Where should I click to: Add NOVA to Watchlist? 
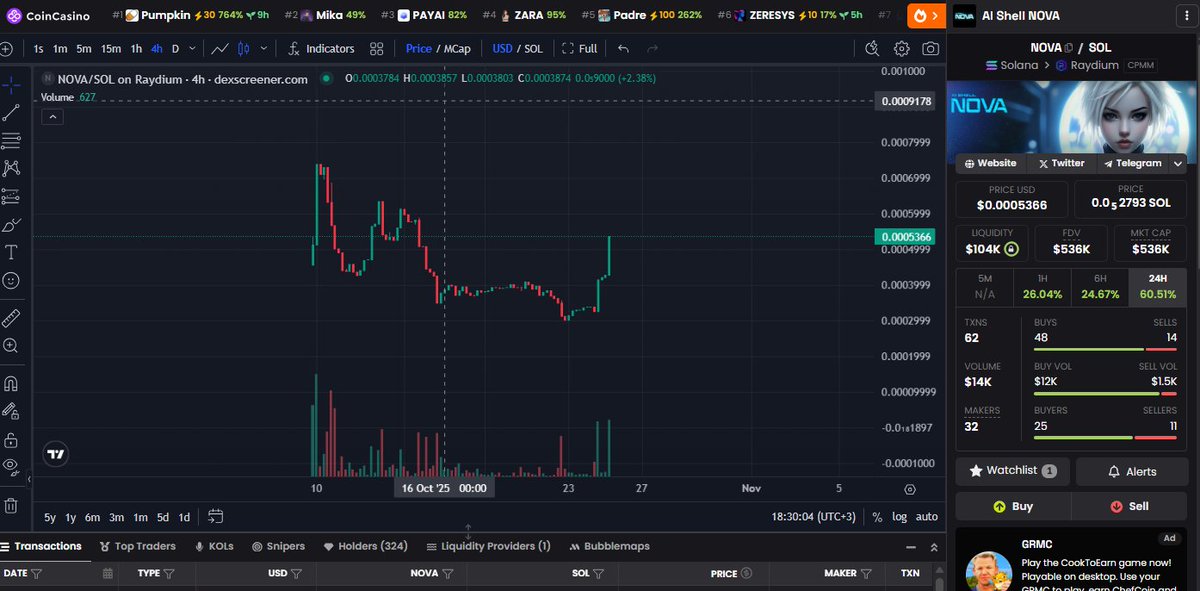(1013, 471)
